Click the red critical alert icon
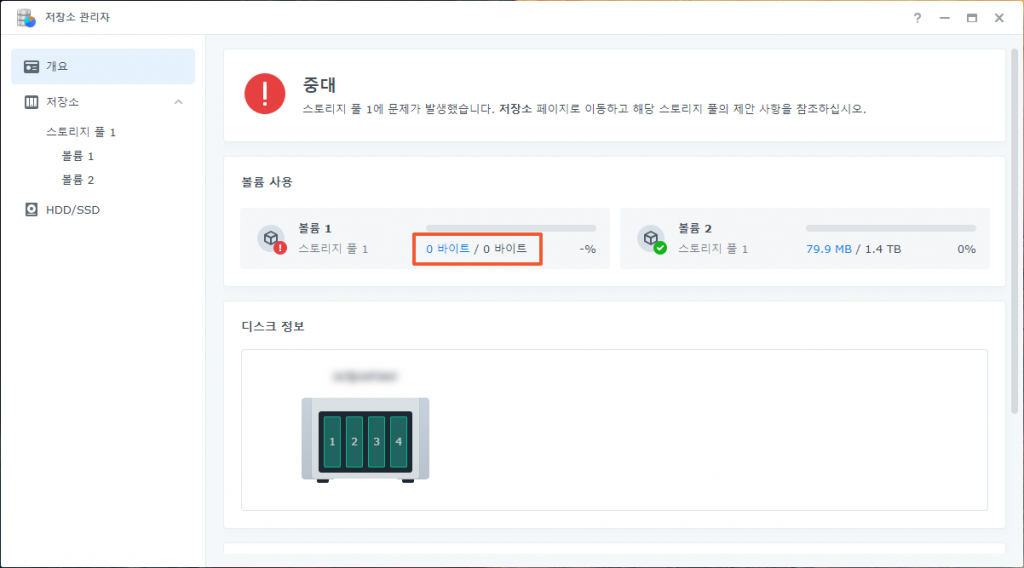 coord(264,93)
